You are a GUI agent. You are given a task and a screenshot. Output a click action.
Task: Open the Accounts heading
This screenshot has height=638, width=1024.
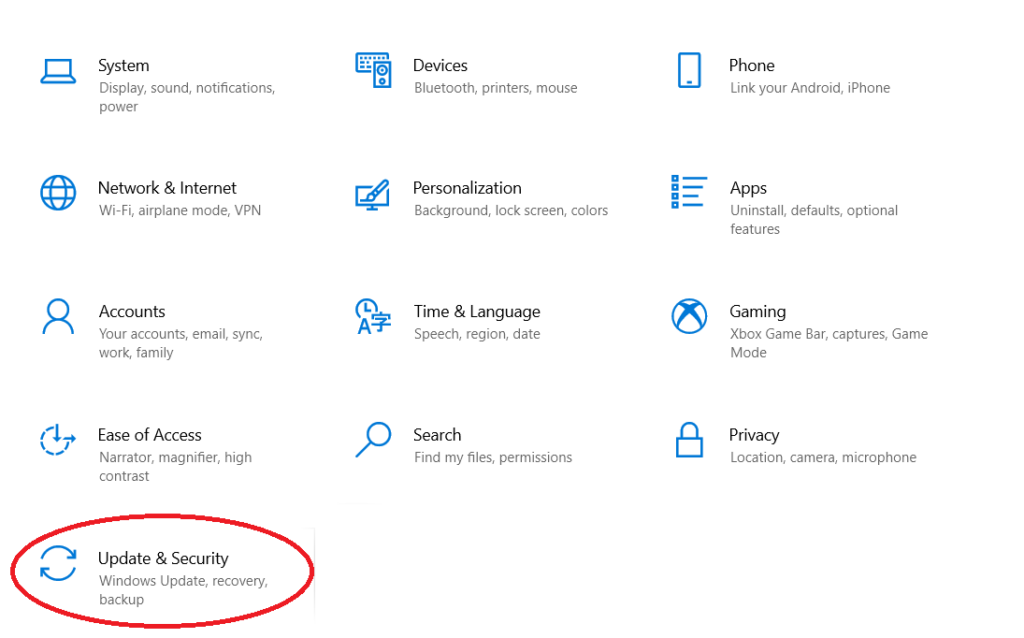pos(132,311)
